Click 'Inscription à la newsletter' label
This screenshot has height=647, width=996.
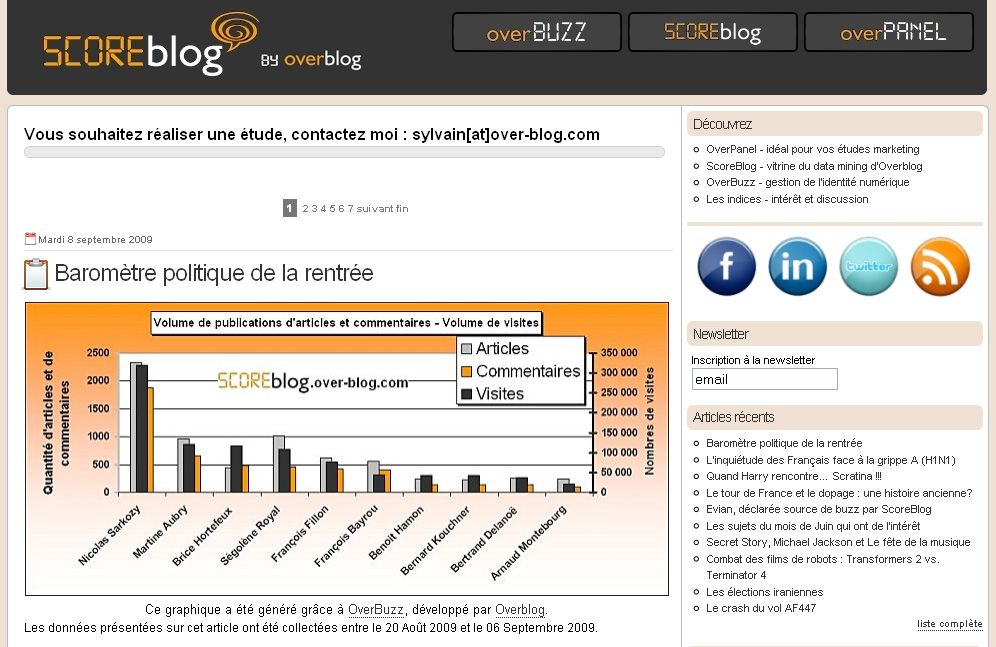coord(753,360)
